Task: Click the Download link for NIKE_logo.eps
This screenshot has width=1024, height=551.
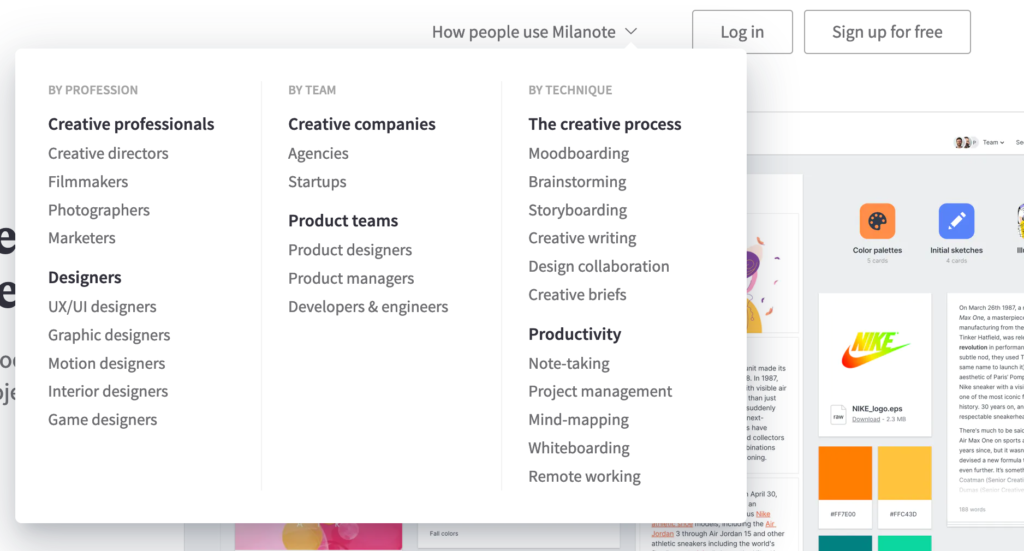Action: [865, 419]
